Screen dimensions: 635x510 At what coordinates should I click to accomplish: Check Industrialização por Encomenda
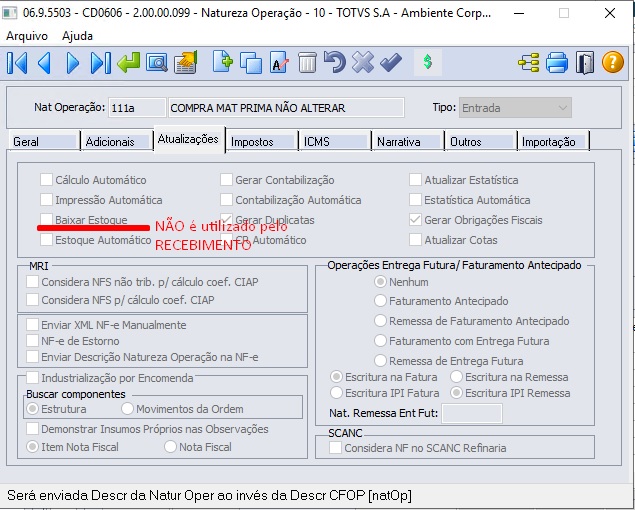click(x=32, y=378)
